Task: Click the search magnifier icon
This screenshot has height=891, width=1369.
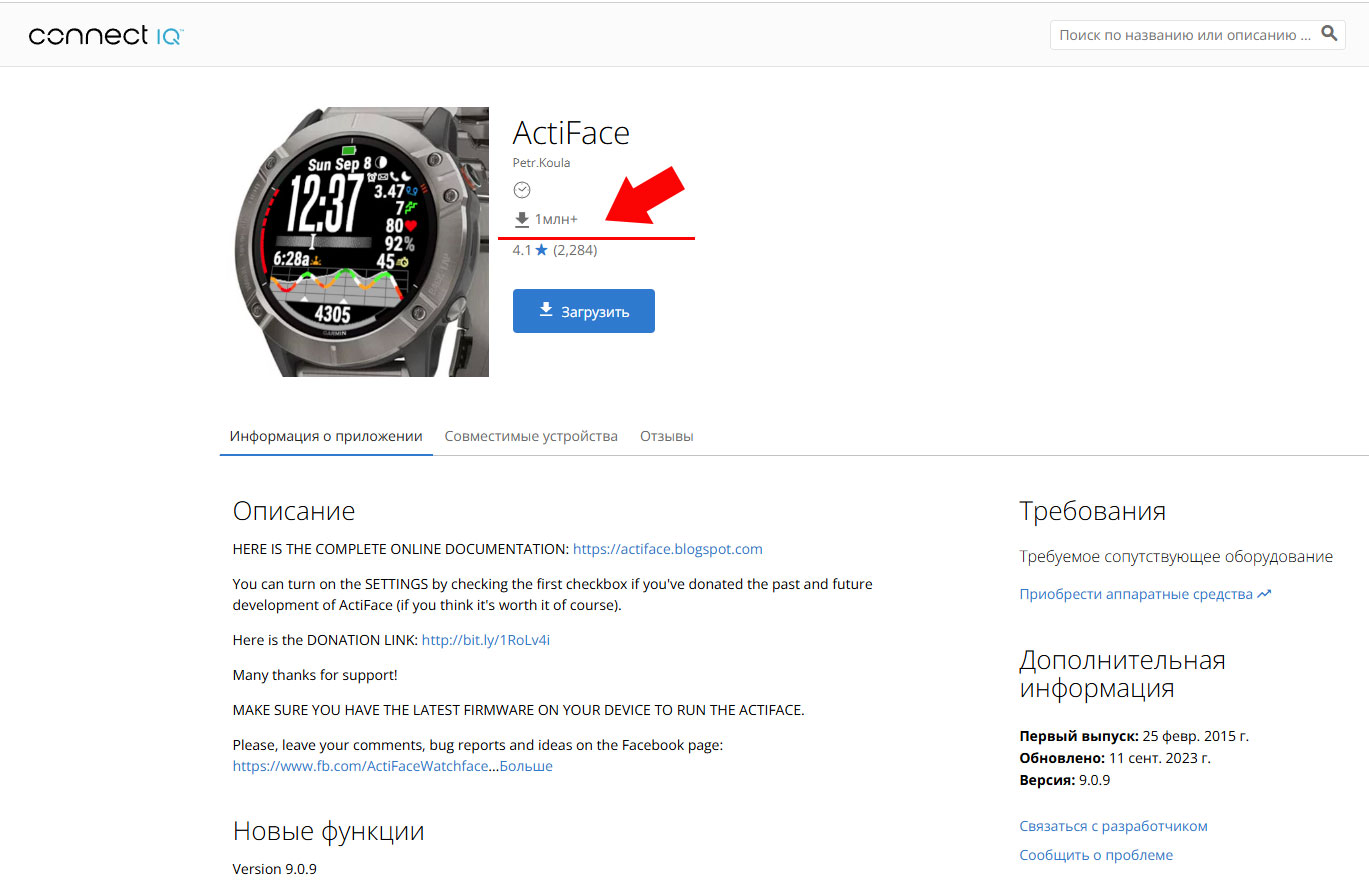Action: point(1329,34)
